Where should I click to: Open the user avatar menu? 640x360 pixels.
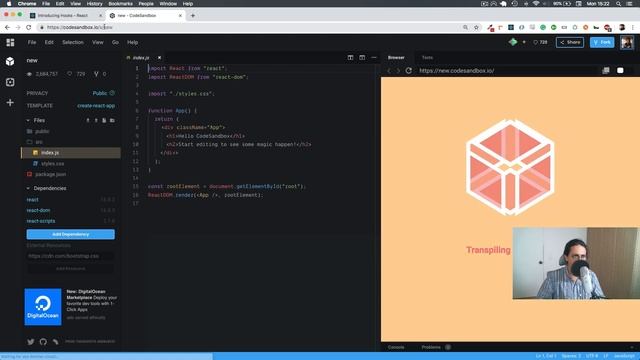[627, 42]
